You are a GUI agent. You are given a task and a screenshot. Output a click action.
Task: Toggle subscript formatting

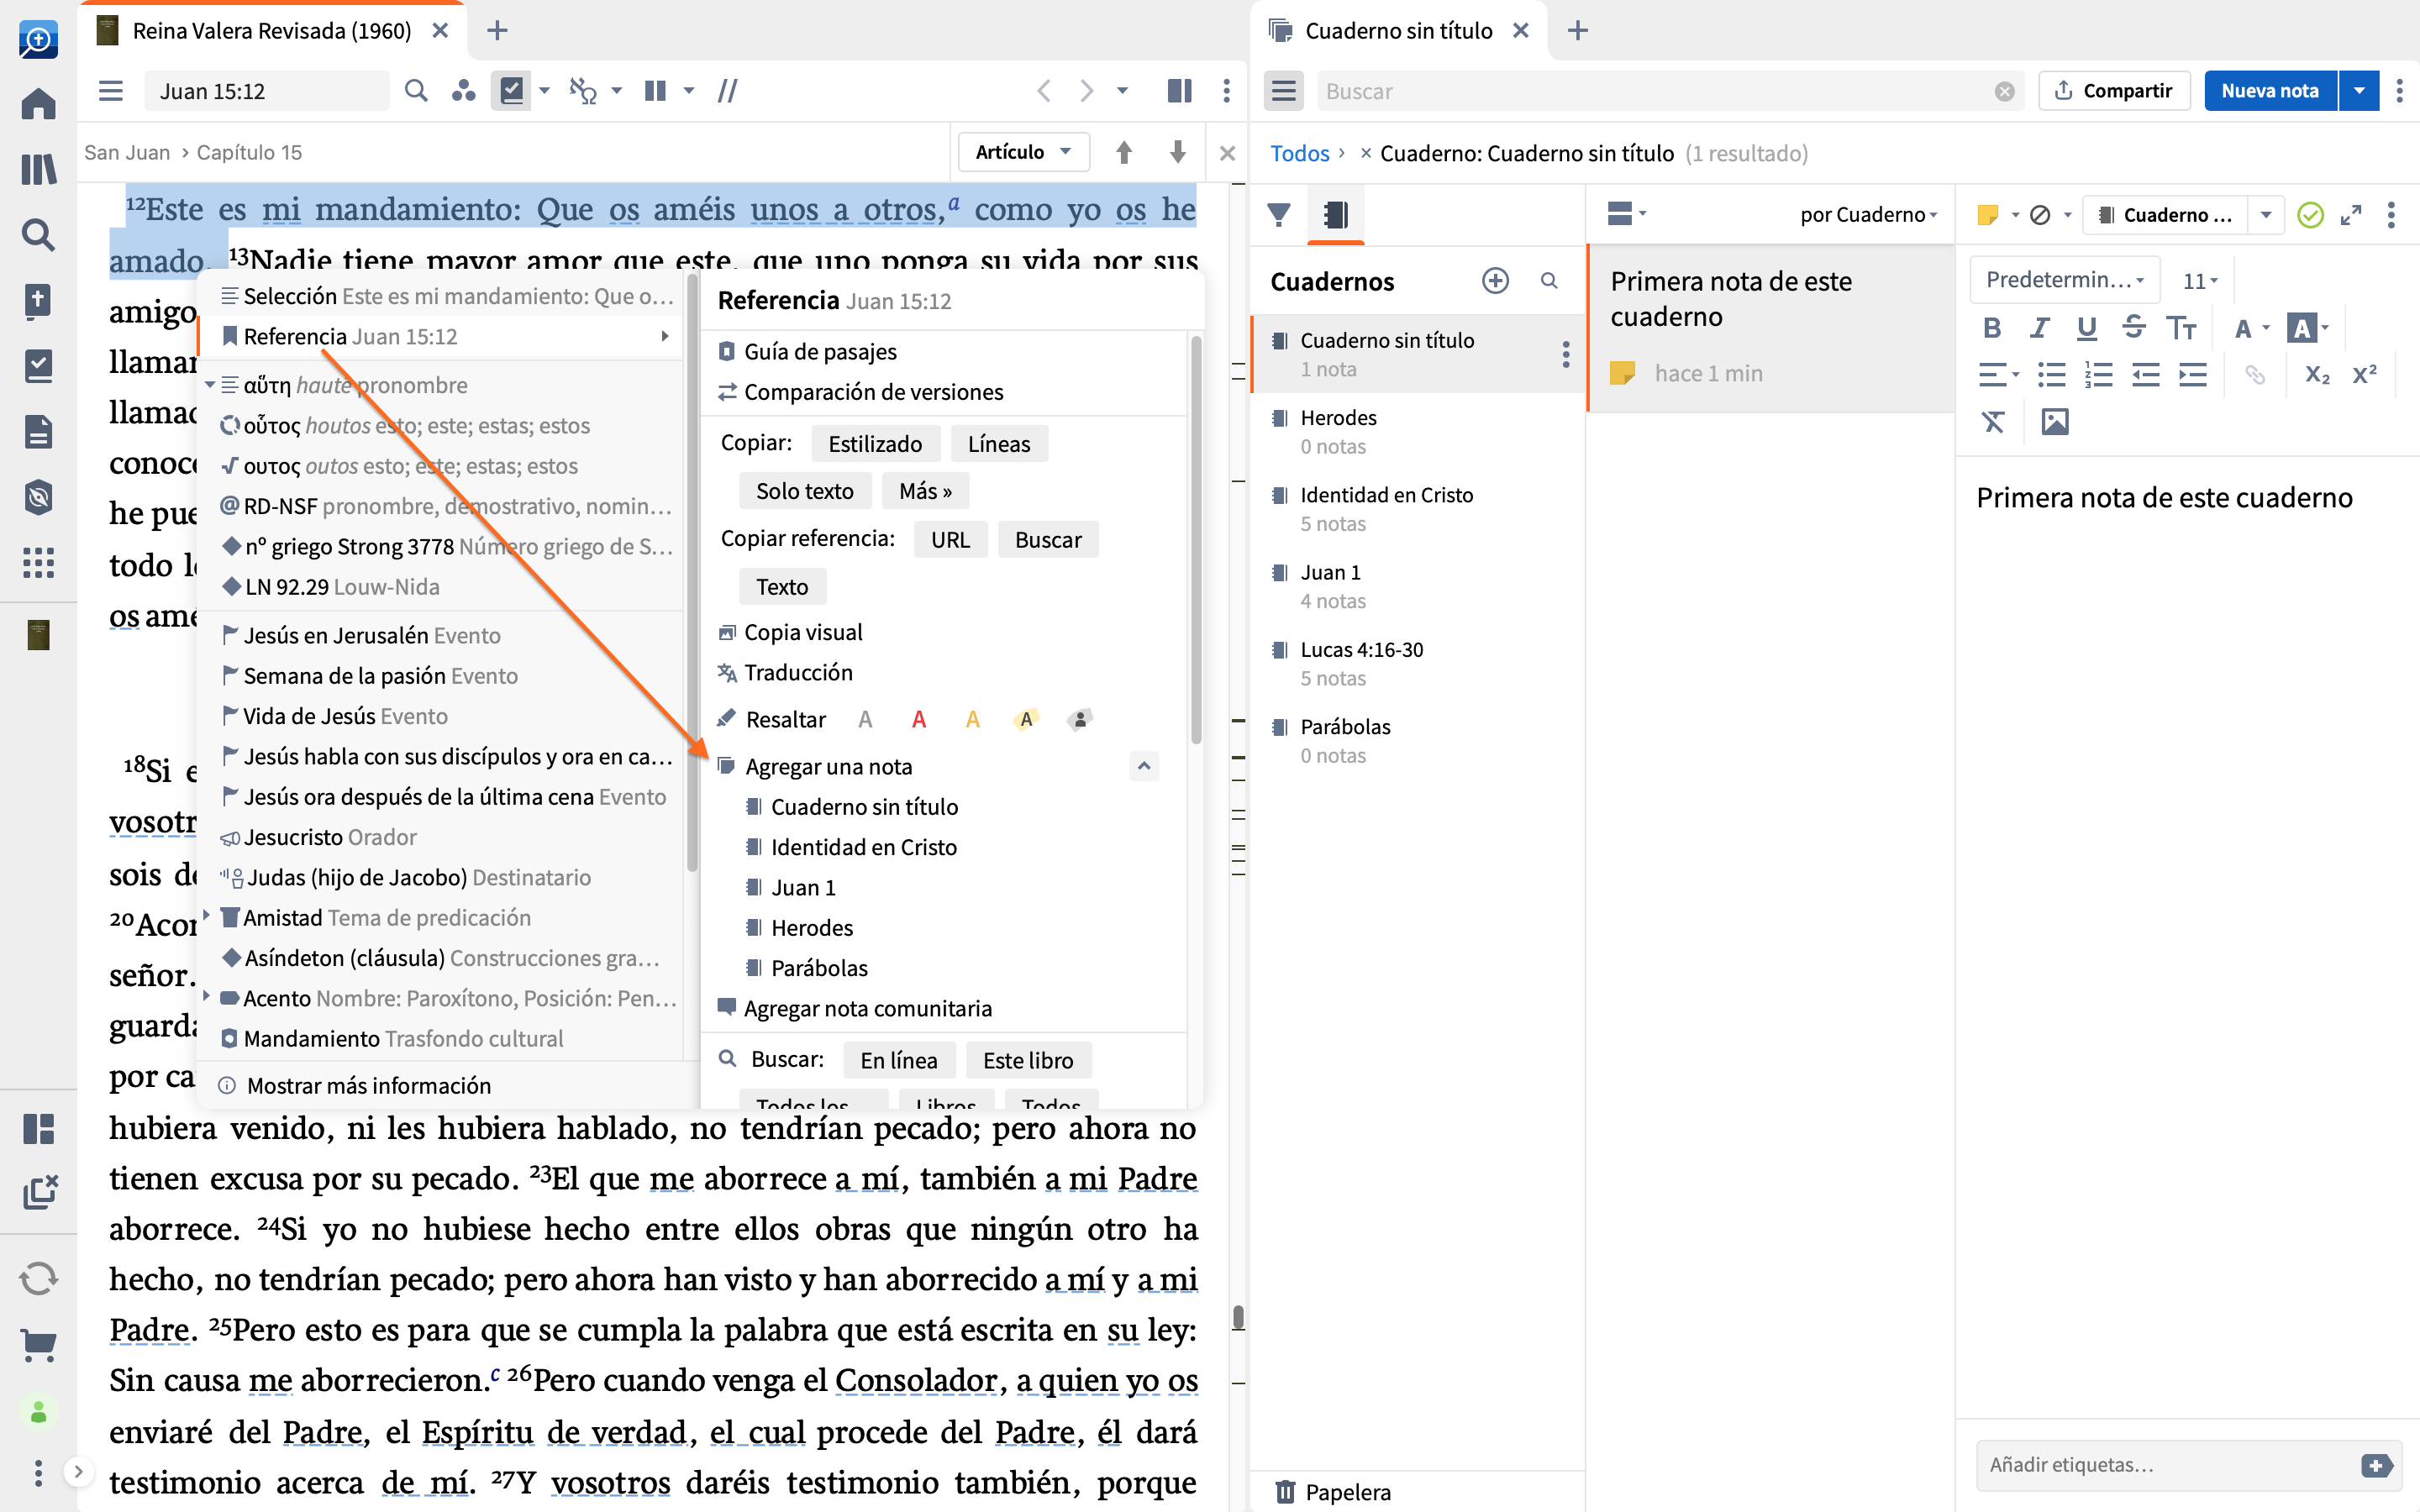[2317, 375]
